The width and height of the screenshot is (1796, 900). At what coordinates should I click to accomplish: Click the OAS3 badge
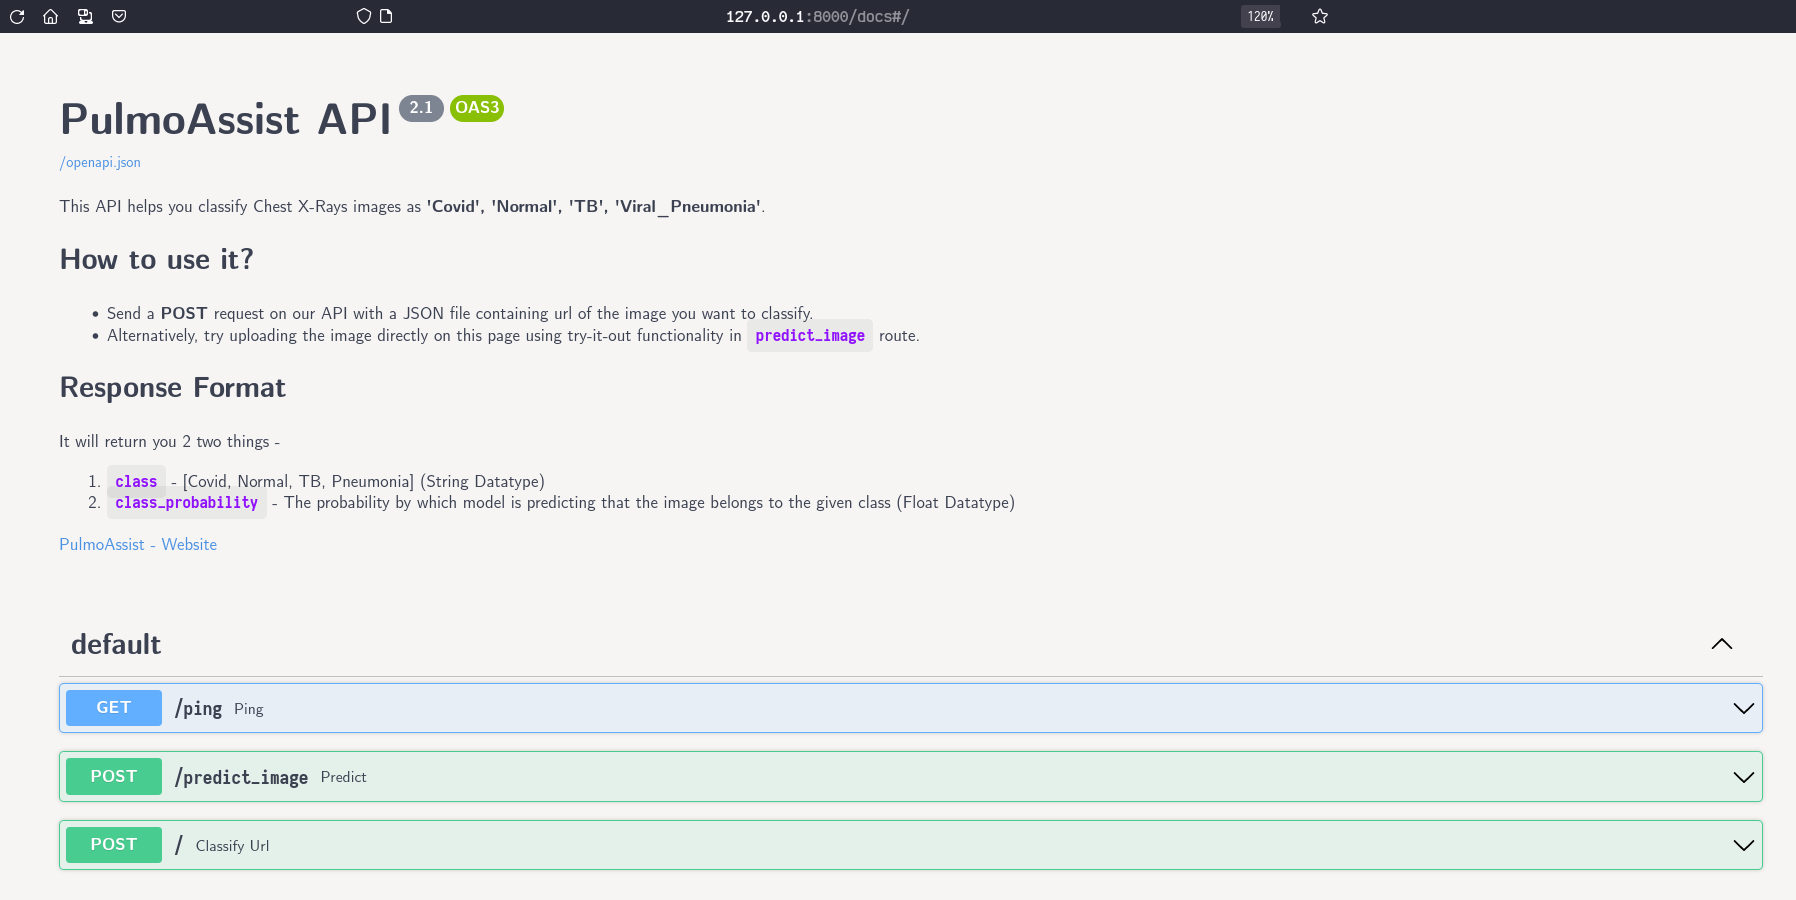pyautogui.click(x=477, y=108)
